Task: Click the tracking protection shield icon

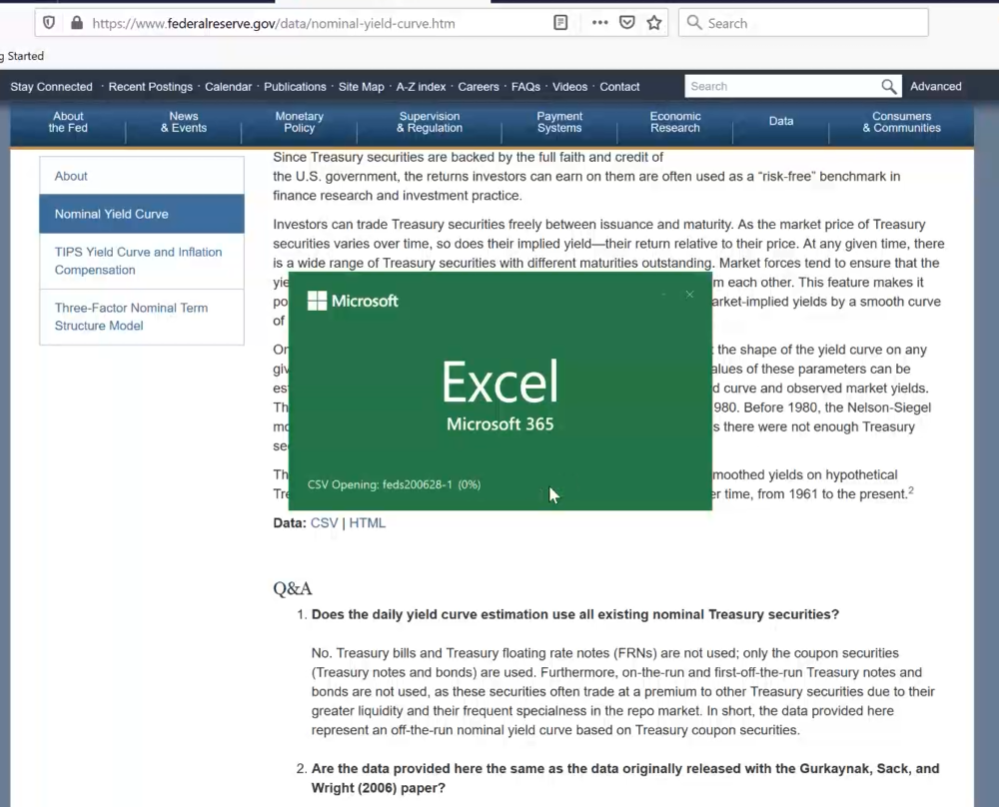Action: point(49,22)
